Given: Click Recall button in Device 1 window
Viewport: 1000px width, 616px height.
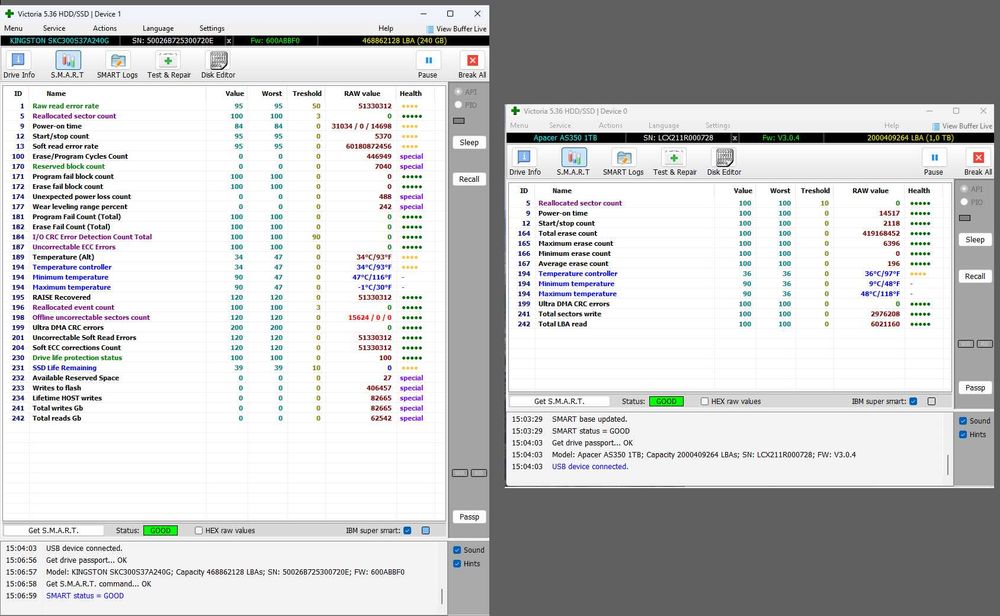Looking at the screenshot, I should pos(469,179).
